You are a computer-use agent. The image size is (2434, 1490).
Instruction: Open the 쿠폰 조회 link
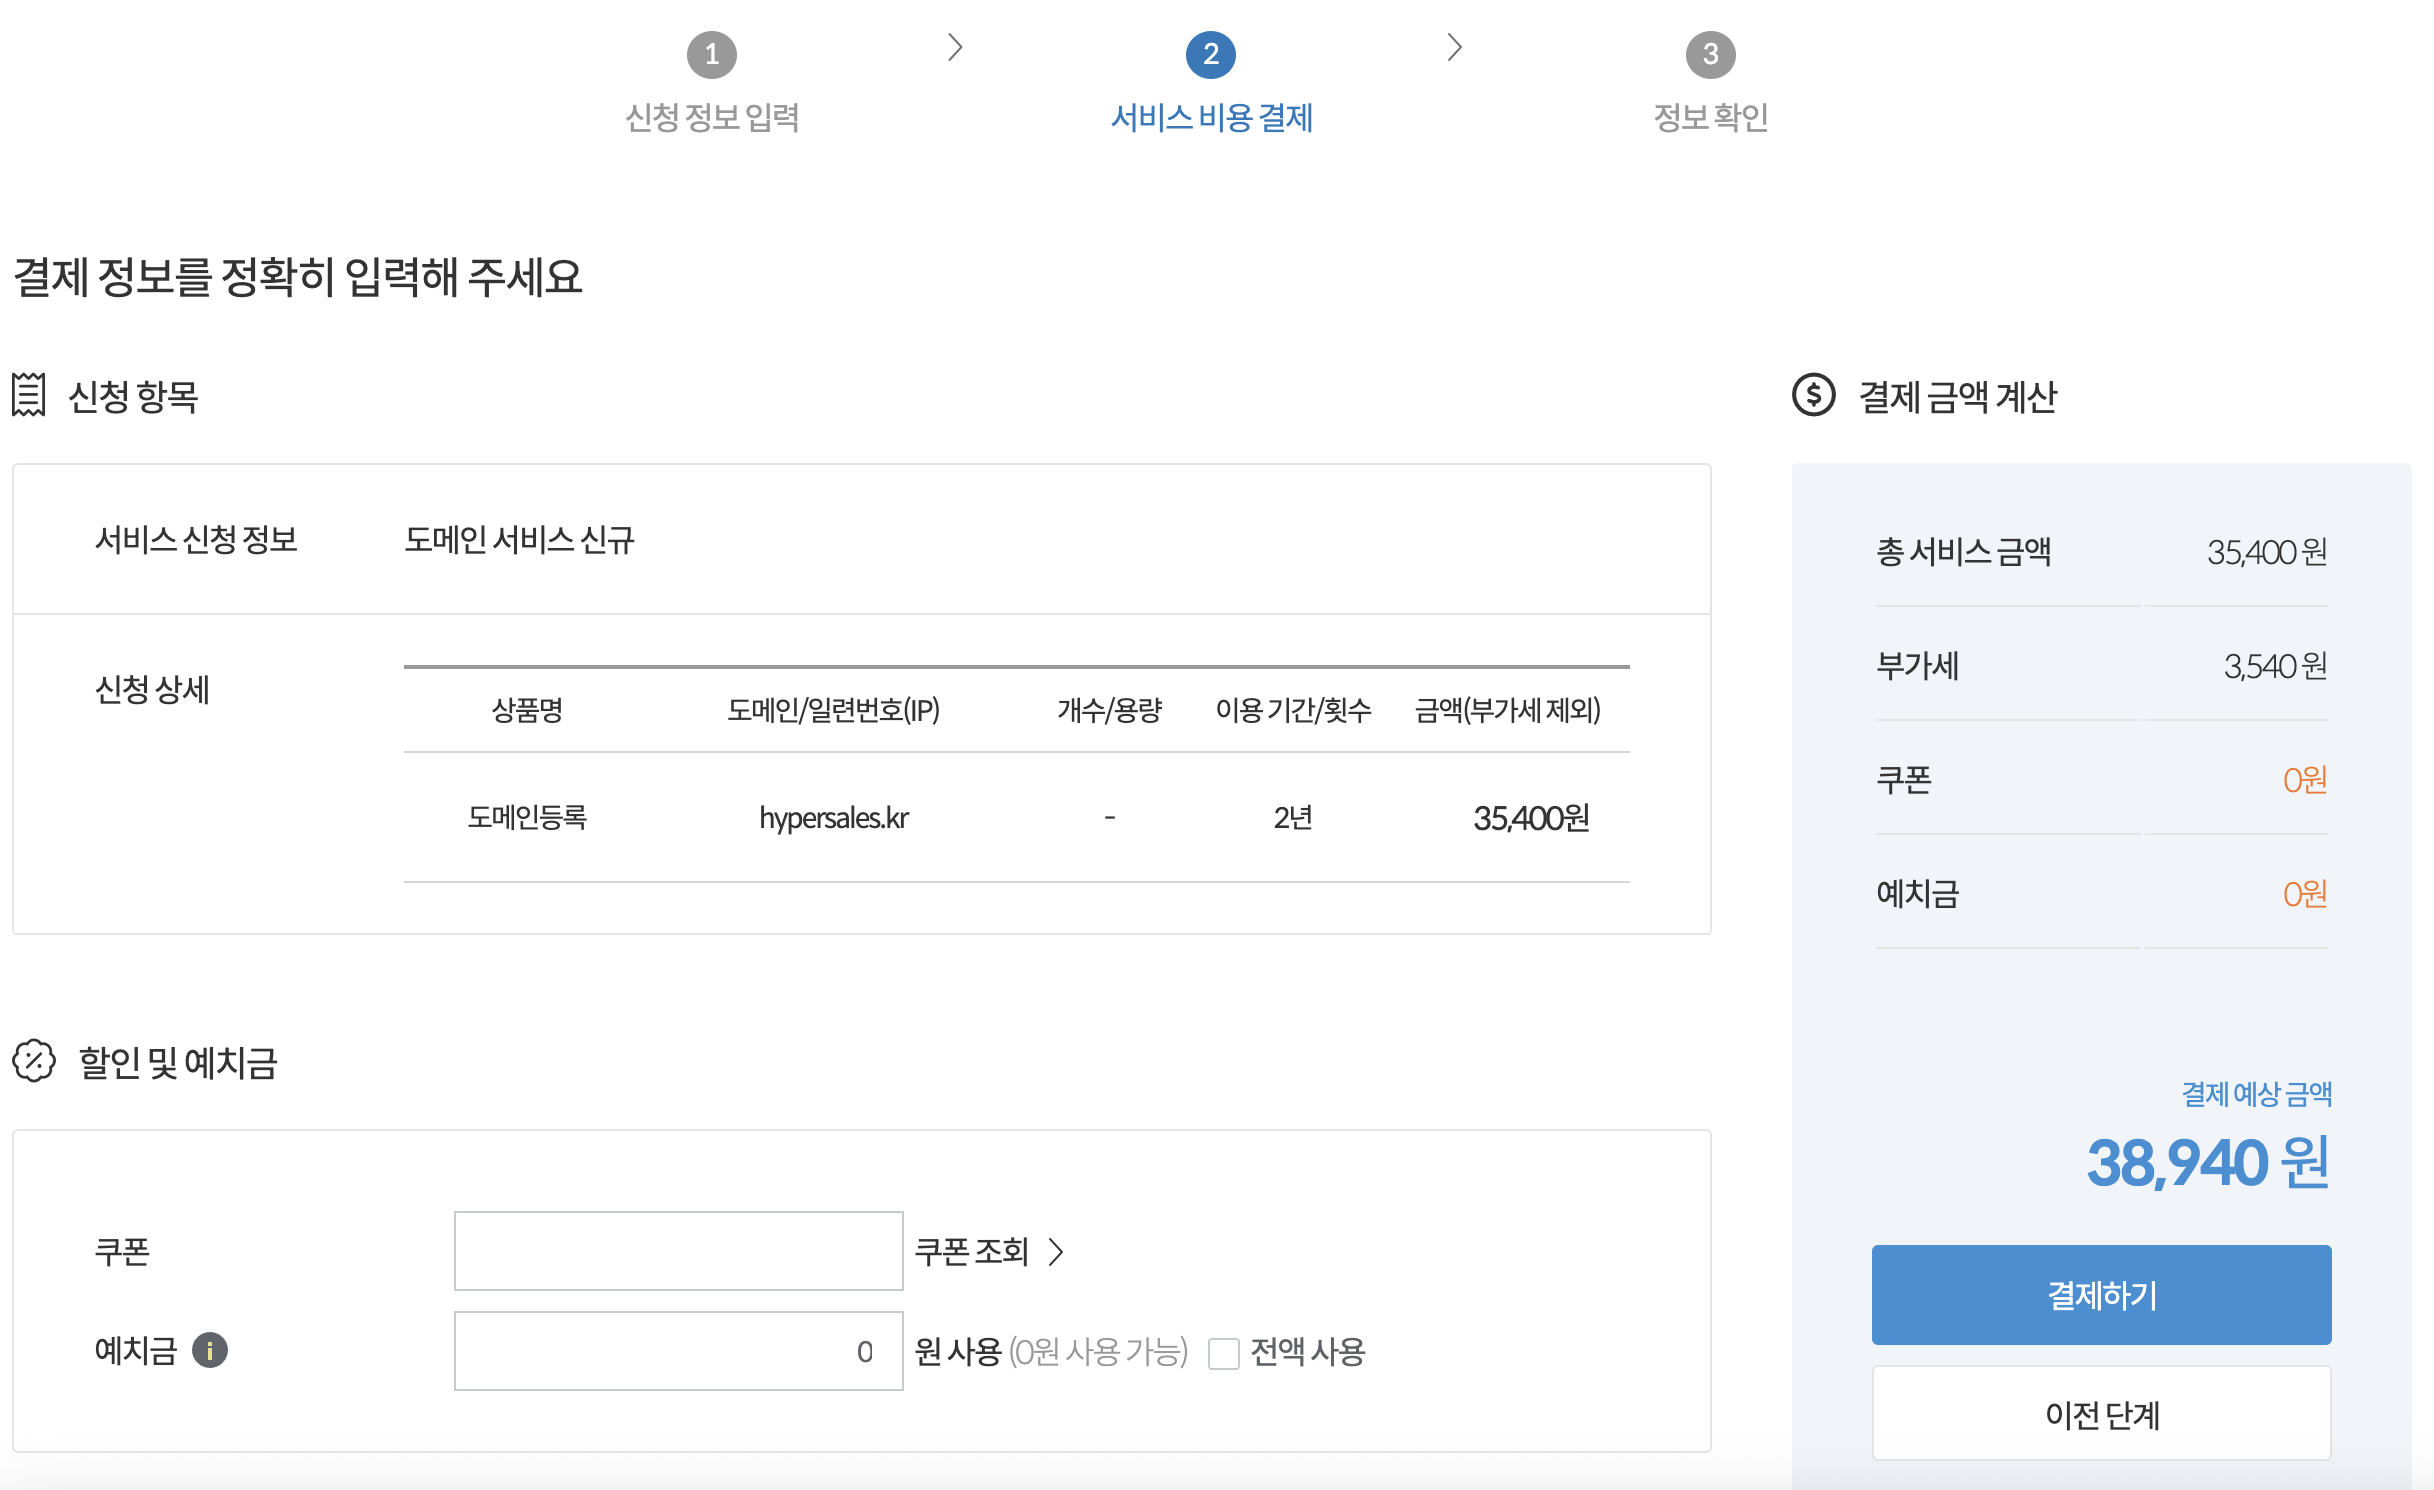[972, 1251]
